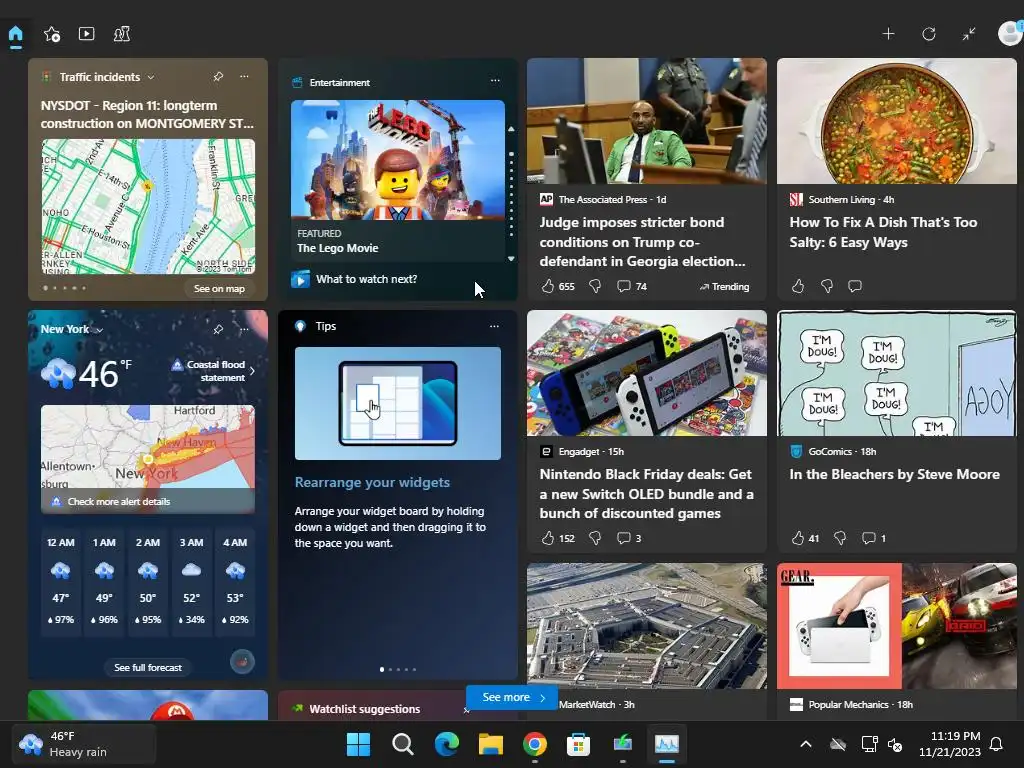This screenshot has height=768, width=1024.
Task: Click See on map button
Action: [x=219, y=289]
